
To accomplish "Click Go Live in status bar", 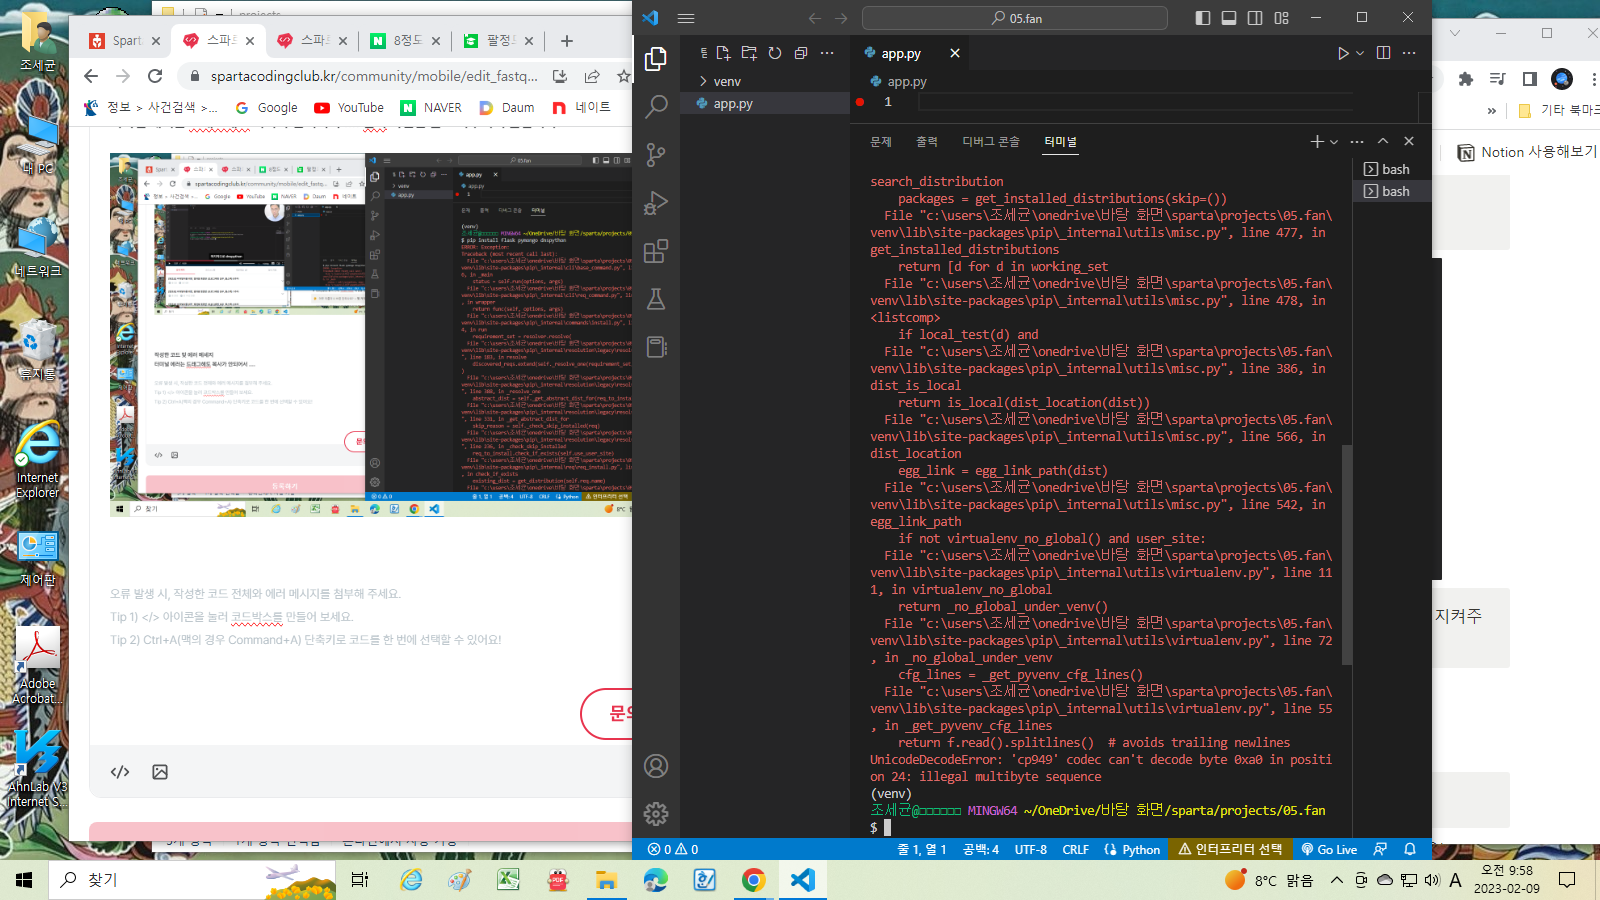I will pyautogui.click(x=1329, y=849).
